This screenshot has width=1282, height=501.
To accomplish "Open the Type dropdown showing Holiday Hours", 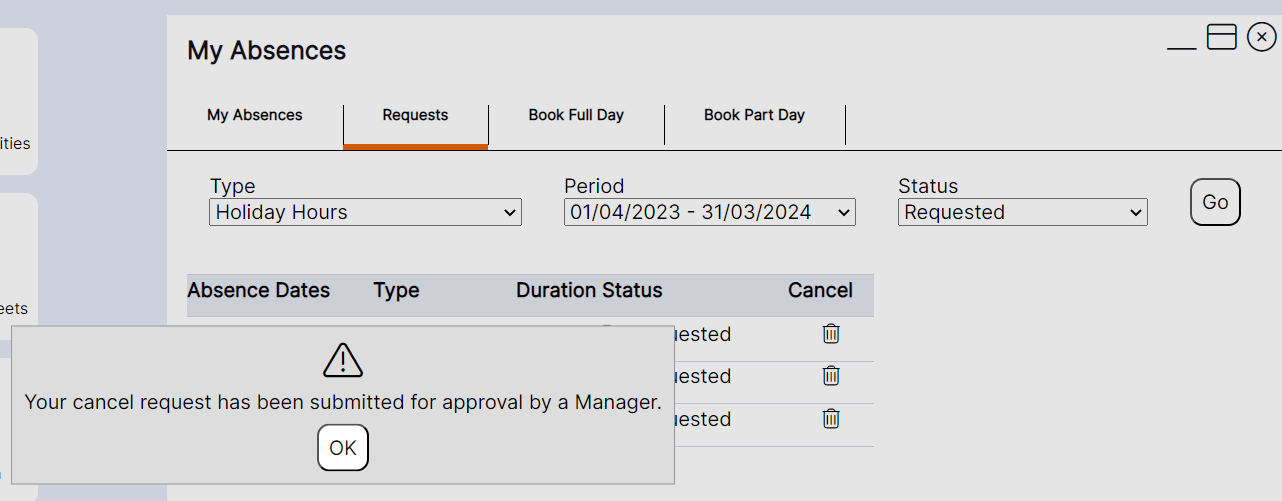I will click(x=365, y=212).
